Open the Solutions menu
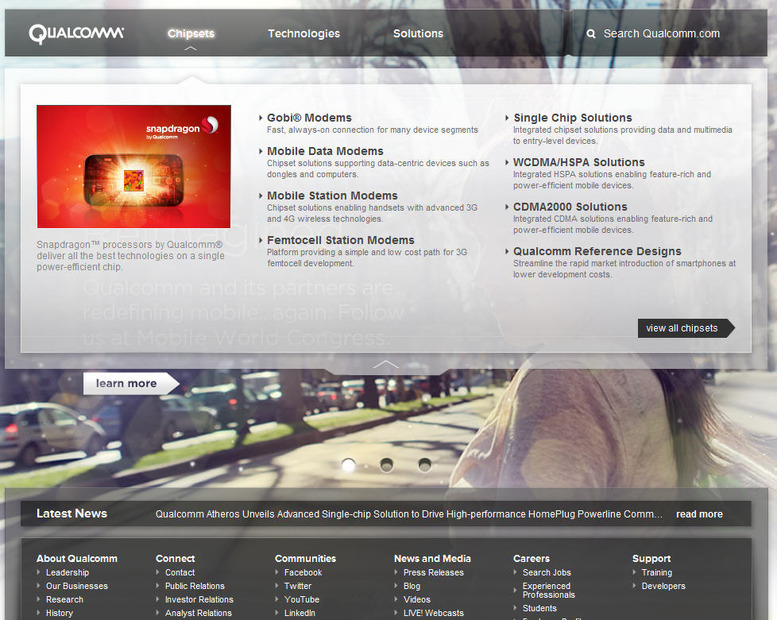 418,34
